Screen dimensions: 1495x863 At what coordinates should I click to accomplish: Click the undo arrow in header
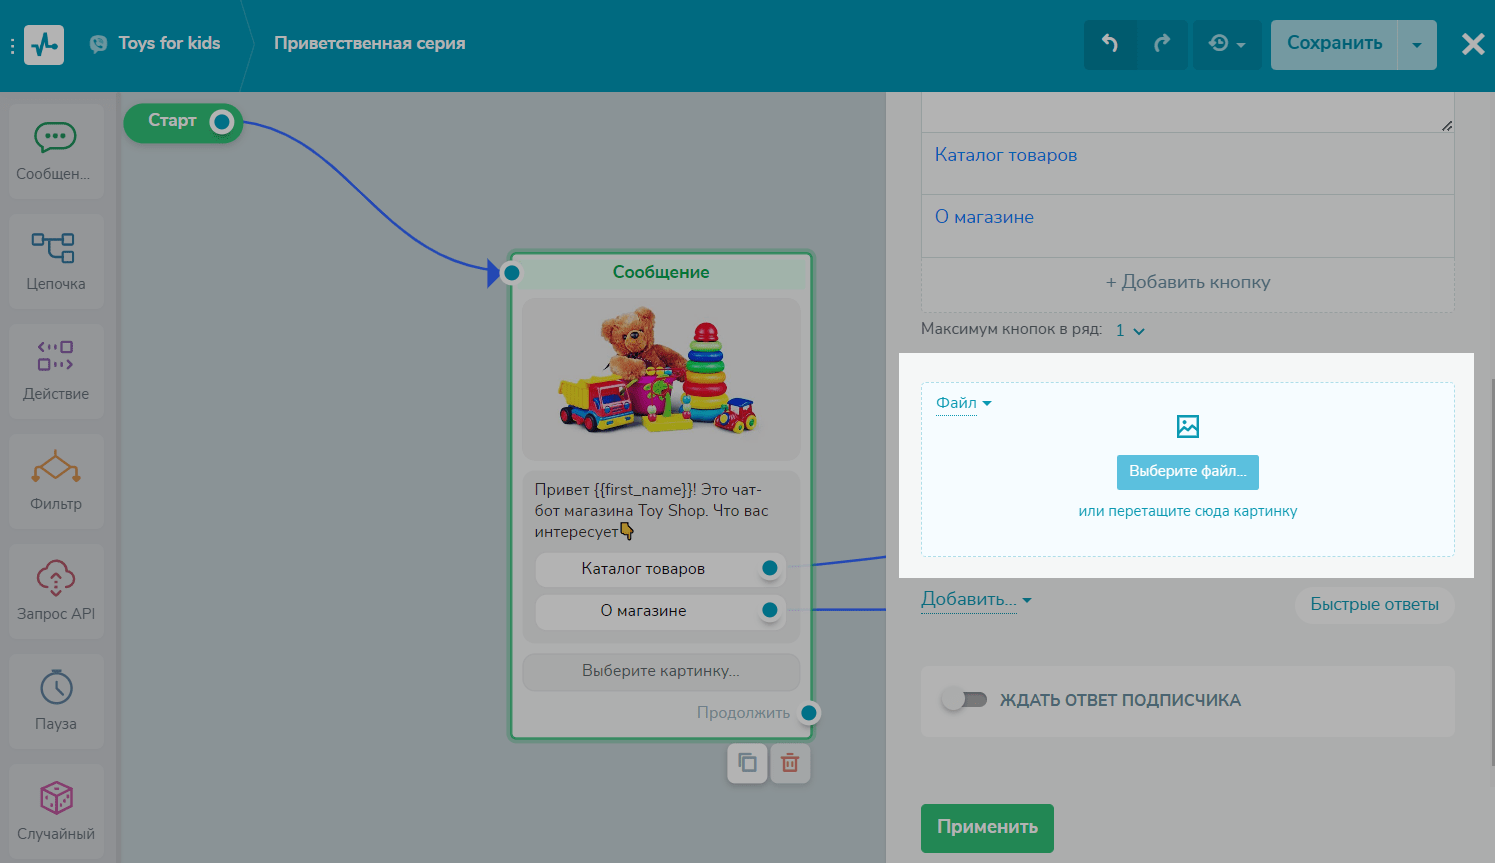tap(1110, 44)
